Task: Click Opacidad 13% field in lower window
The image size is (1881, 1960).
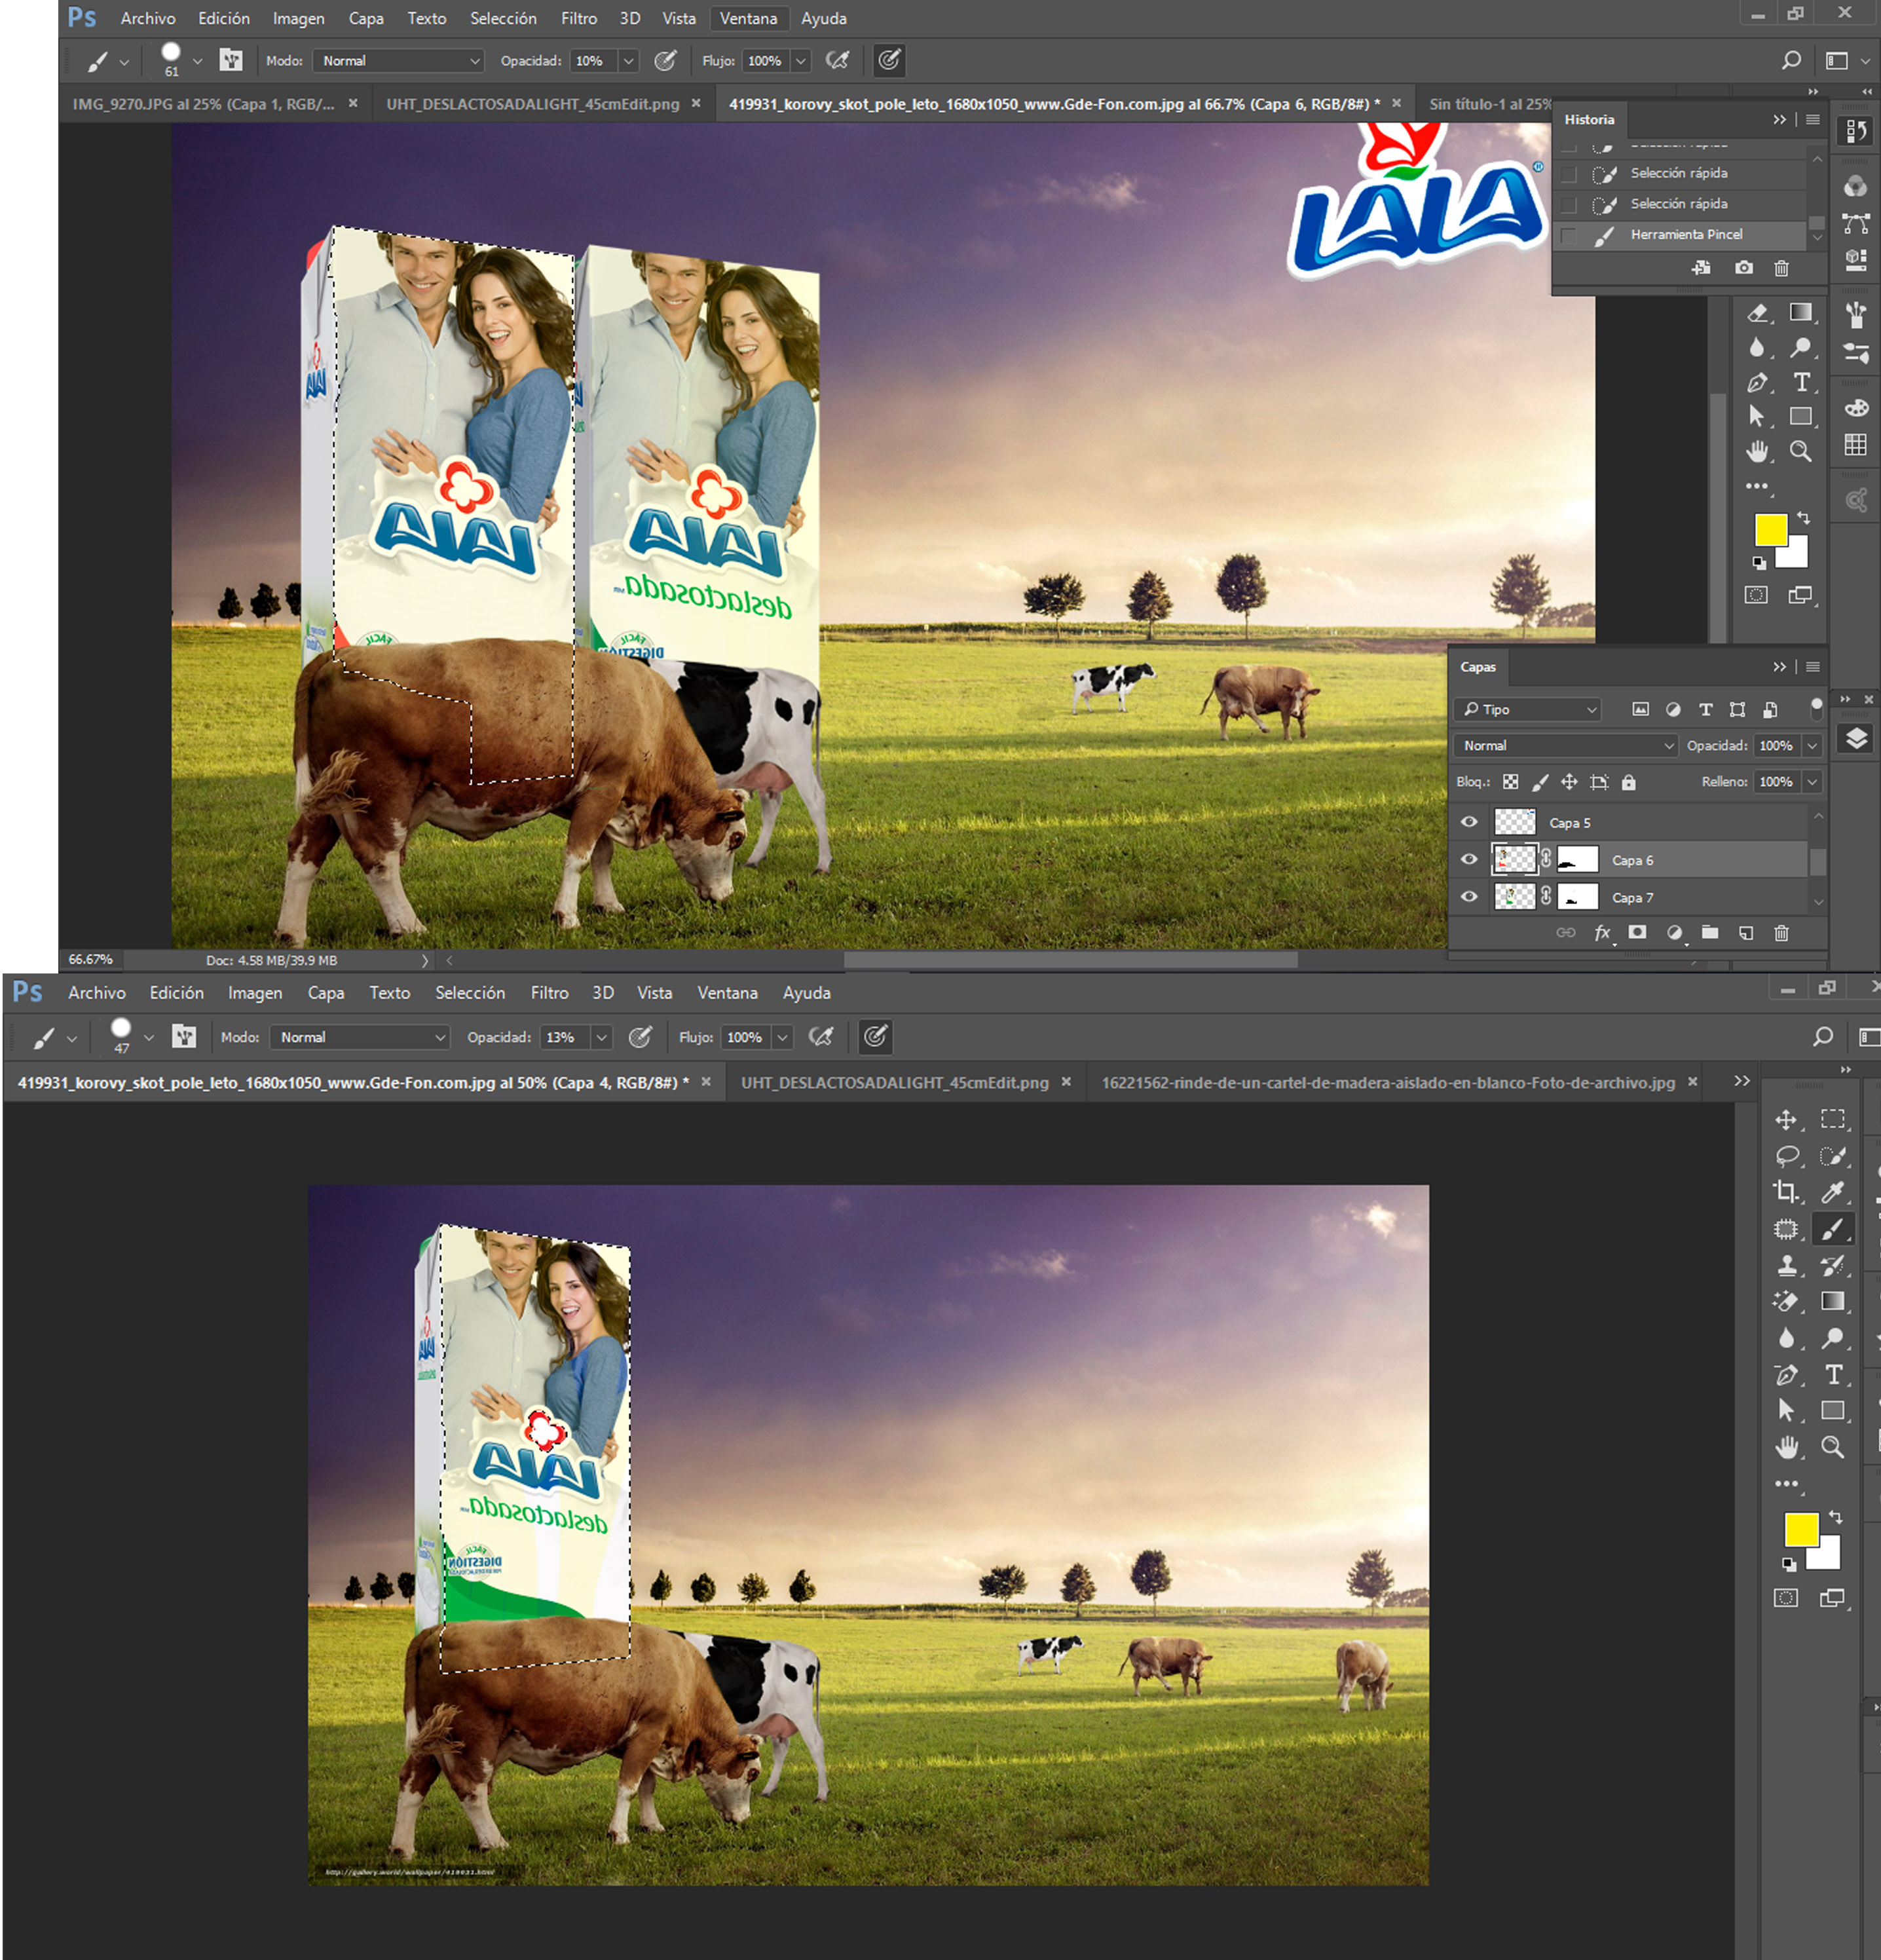Action: pyautogui.click(x=564, y=1037)
